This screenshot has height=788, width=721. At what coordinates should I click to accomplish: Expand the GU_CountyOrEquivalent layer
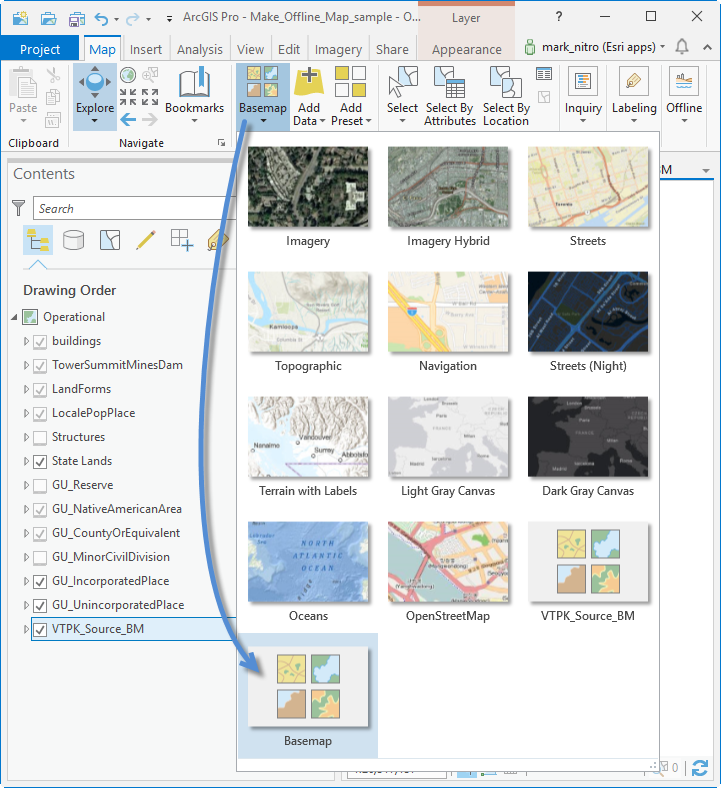click(x=26, y=533)
